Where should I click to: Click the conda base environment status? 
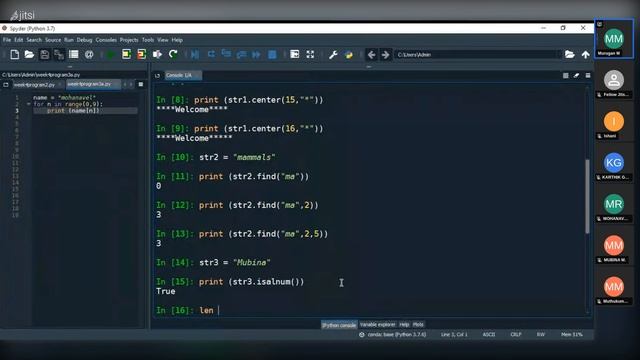pos(393,334)
